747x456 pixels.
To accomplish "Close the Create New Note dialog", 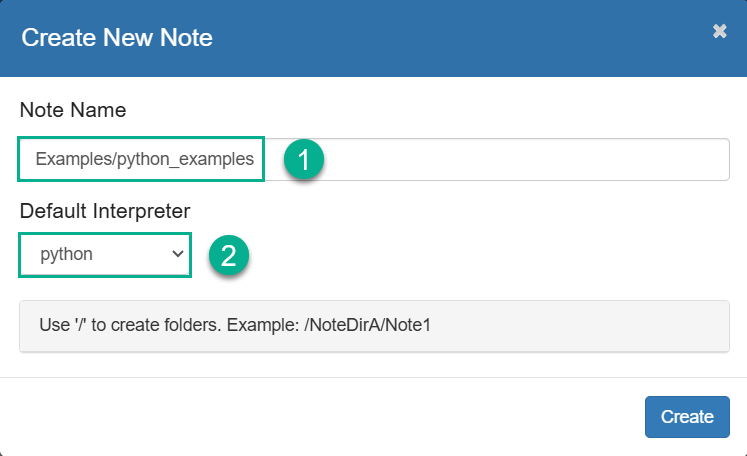I will click(719, 31).
